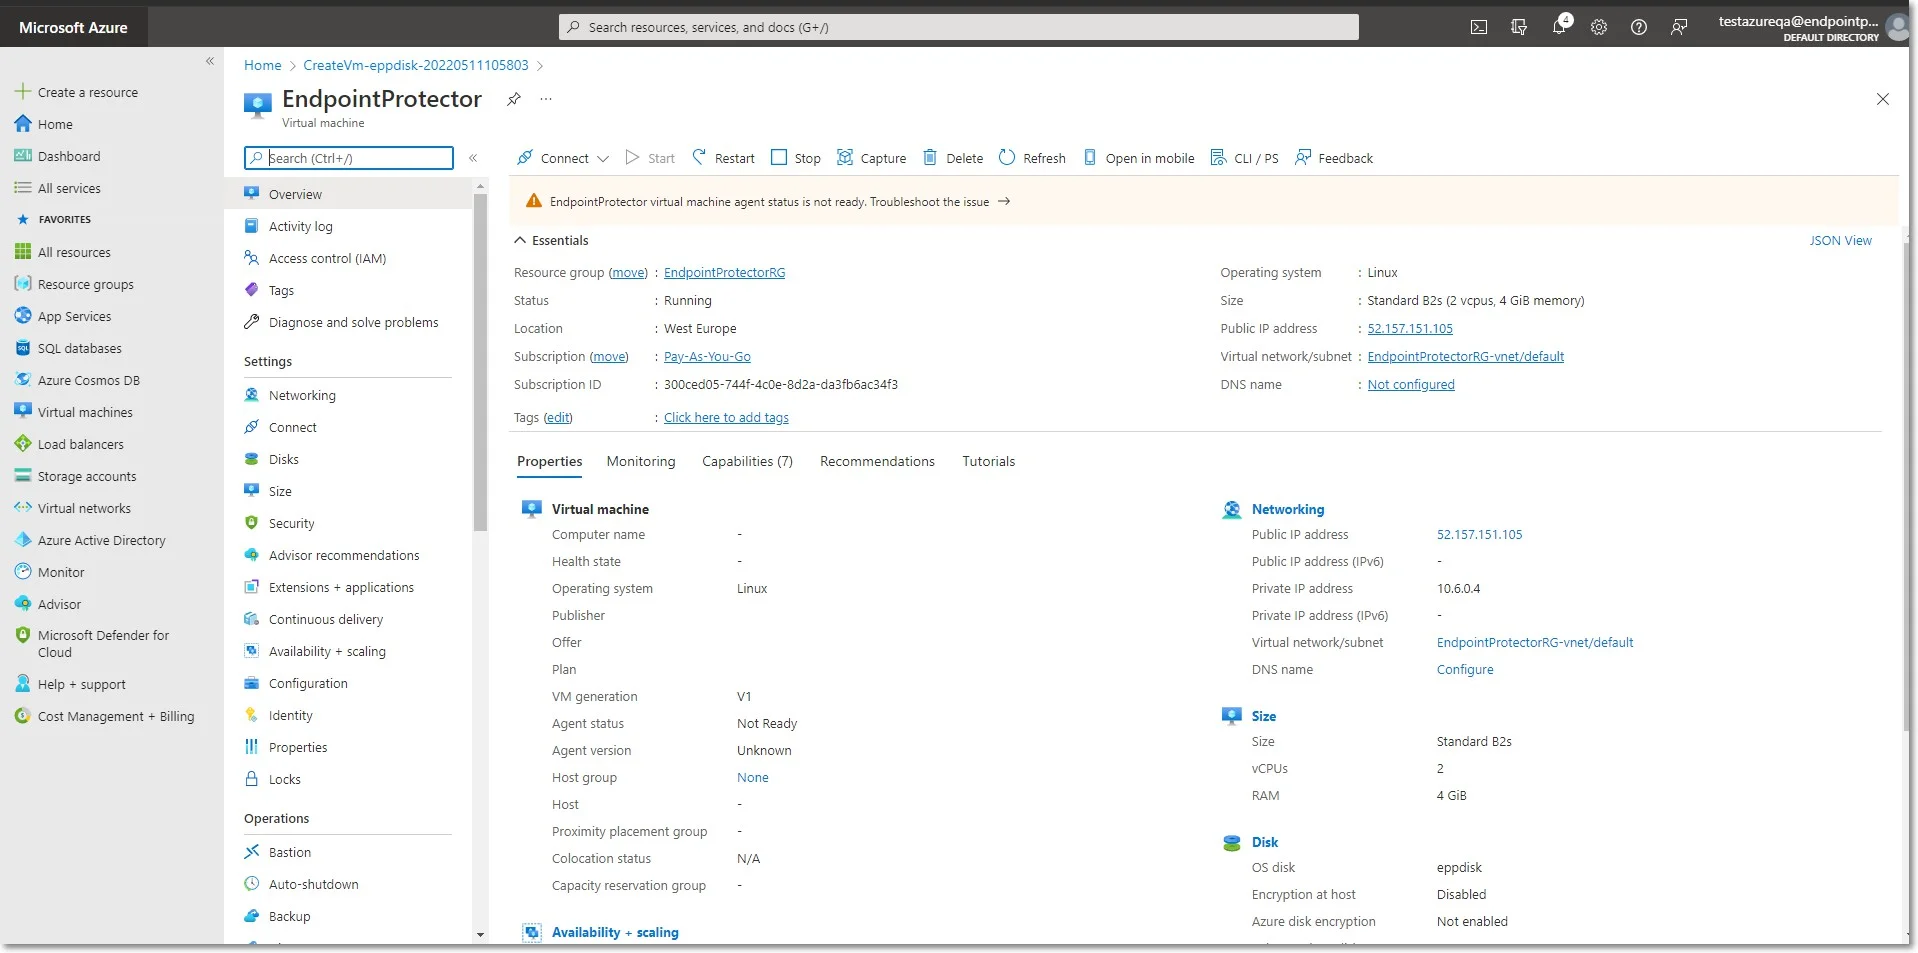Delete the virtual machine

[x=953, y=158]
